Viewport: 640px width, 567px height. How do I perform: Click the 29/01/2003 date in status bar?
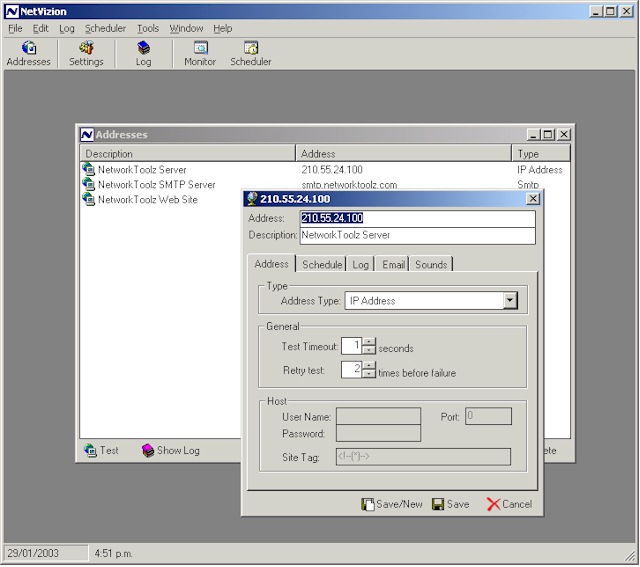pyautogui.click(x=33, y=553)
